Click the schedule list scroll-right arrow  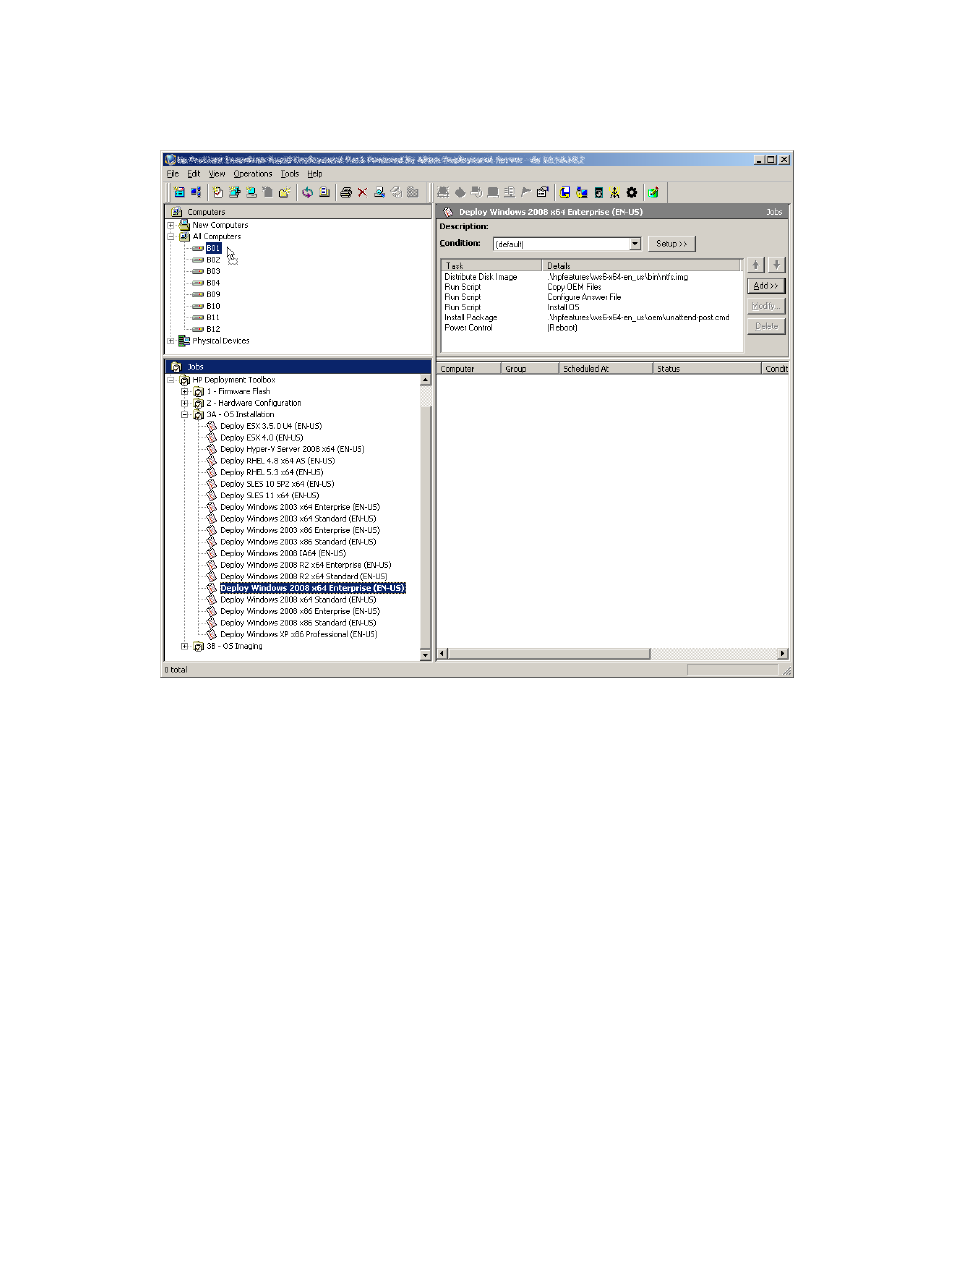(x=782, y=654)
